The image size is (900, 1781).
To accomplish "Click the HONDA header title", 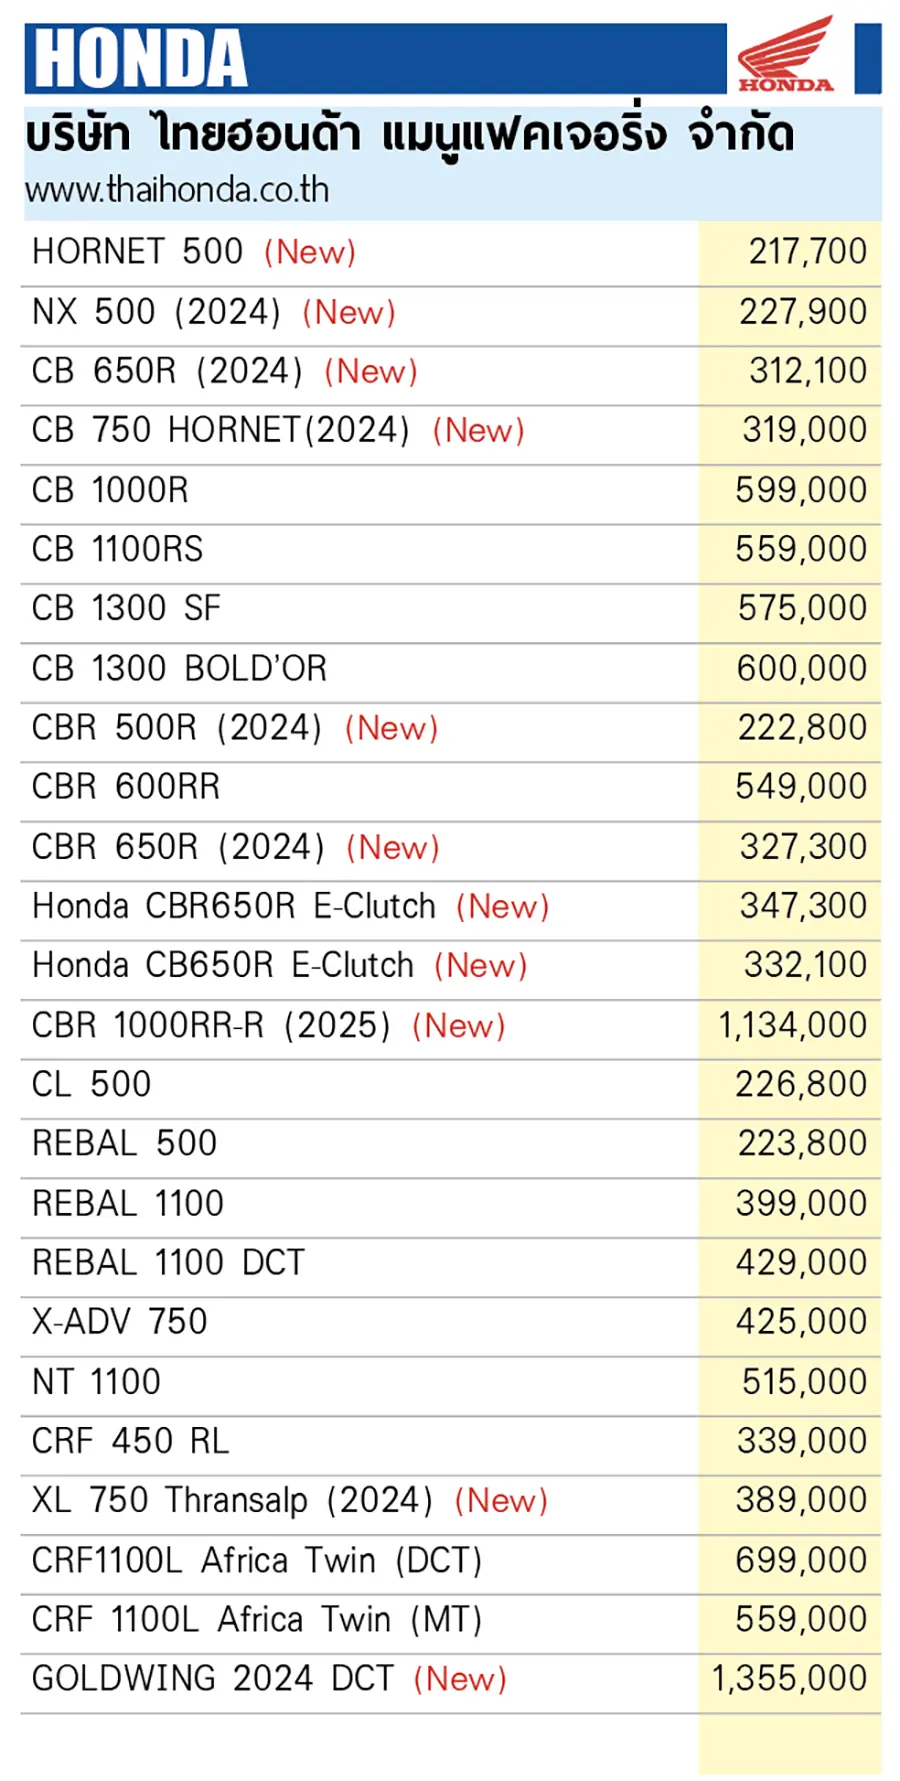I will pyautogui.click(x=141, y=58).
